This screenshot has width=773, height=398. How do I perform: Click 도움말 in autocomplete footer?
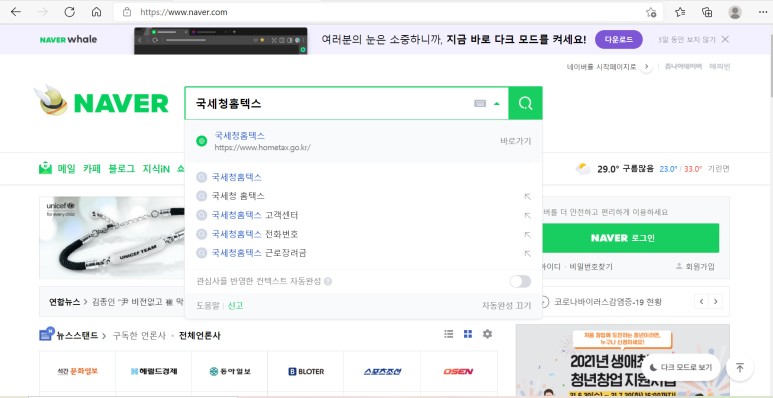coord(208,306)
